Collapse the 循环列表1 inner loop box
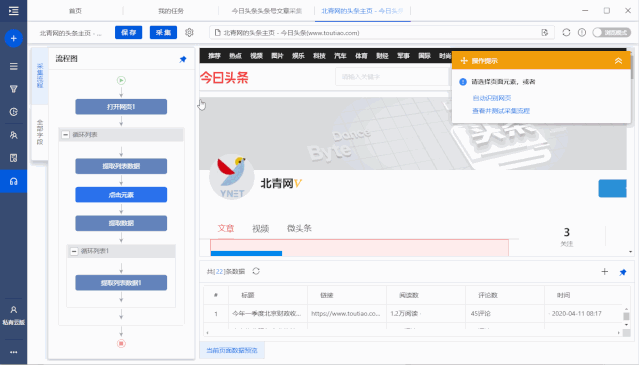 74,251
